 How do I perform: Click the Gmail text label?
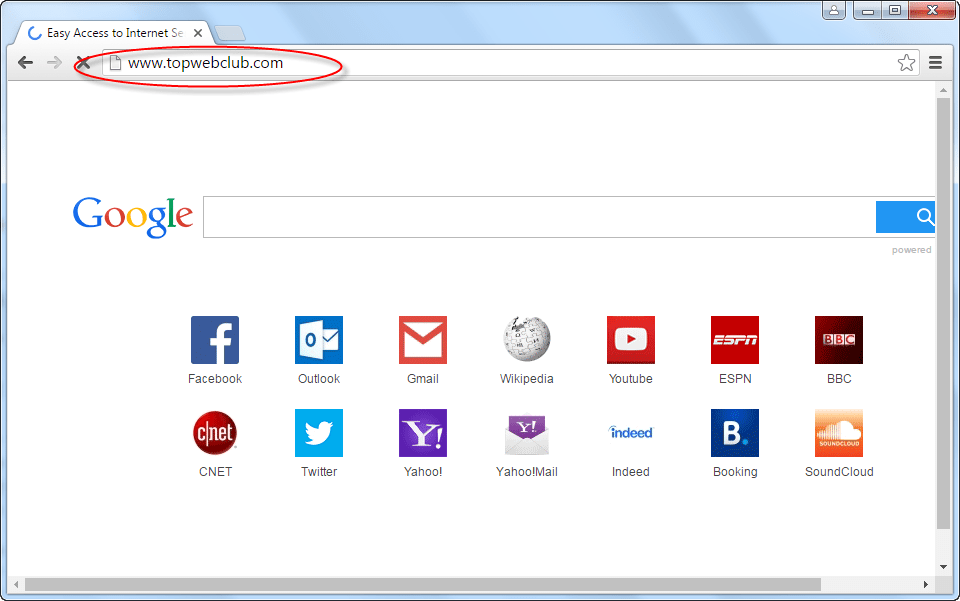[x=423, y=379]
